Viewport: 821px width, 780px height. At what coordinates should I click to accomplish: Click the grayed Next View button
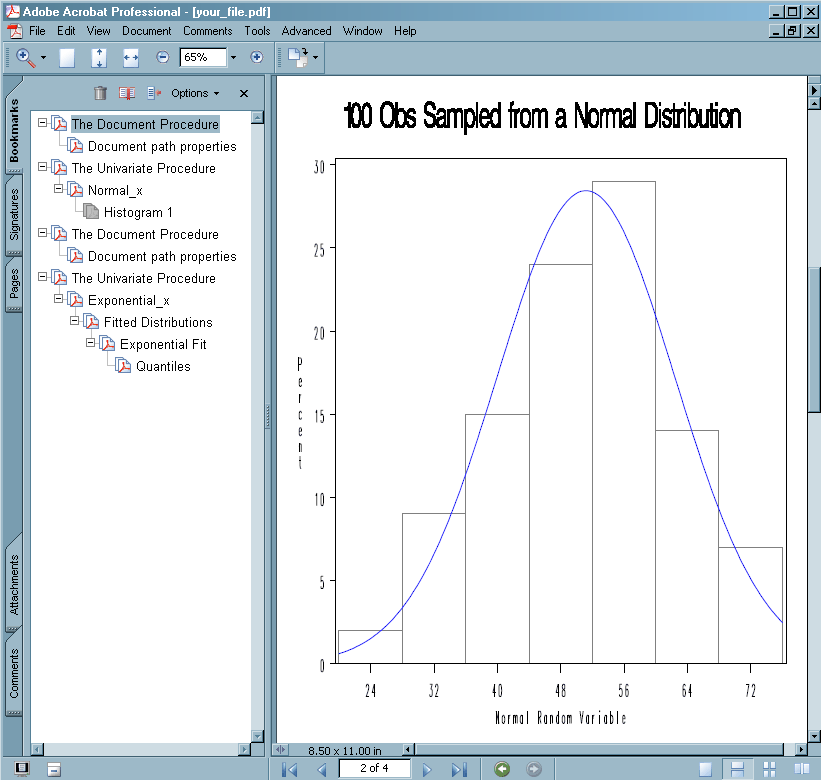pyautogui.click(x=534, y=768)
